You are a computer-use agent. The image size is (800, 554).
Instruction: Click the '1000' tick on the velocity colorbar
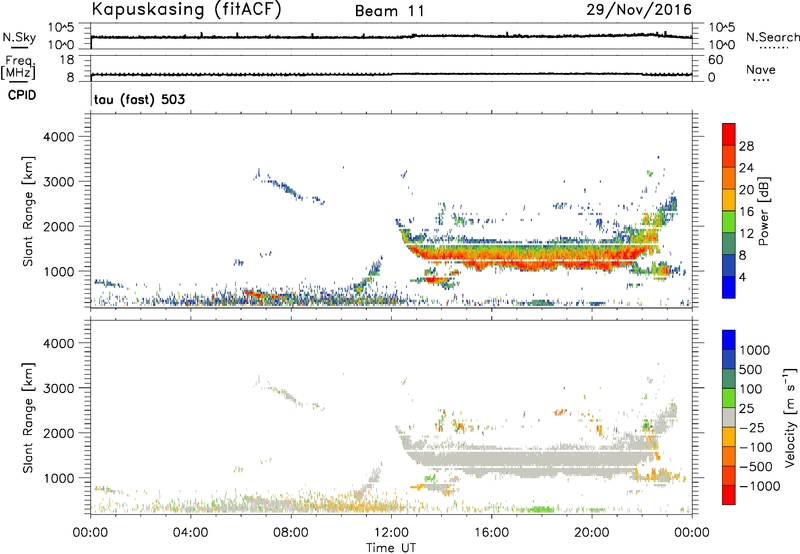click(x=754, y=350)
